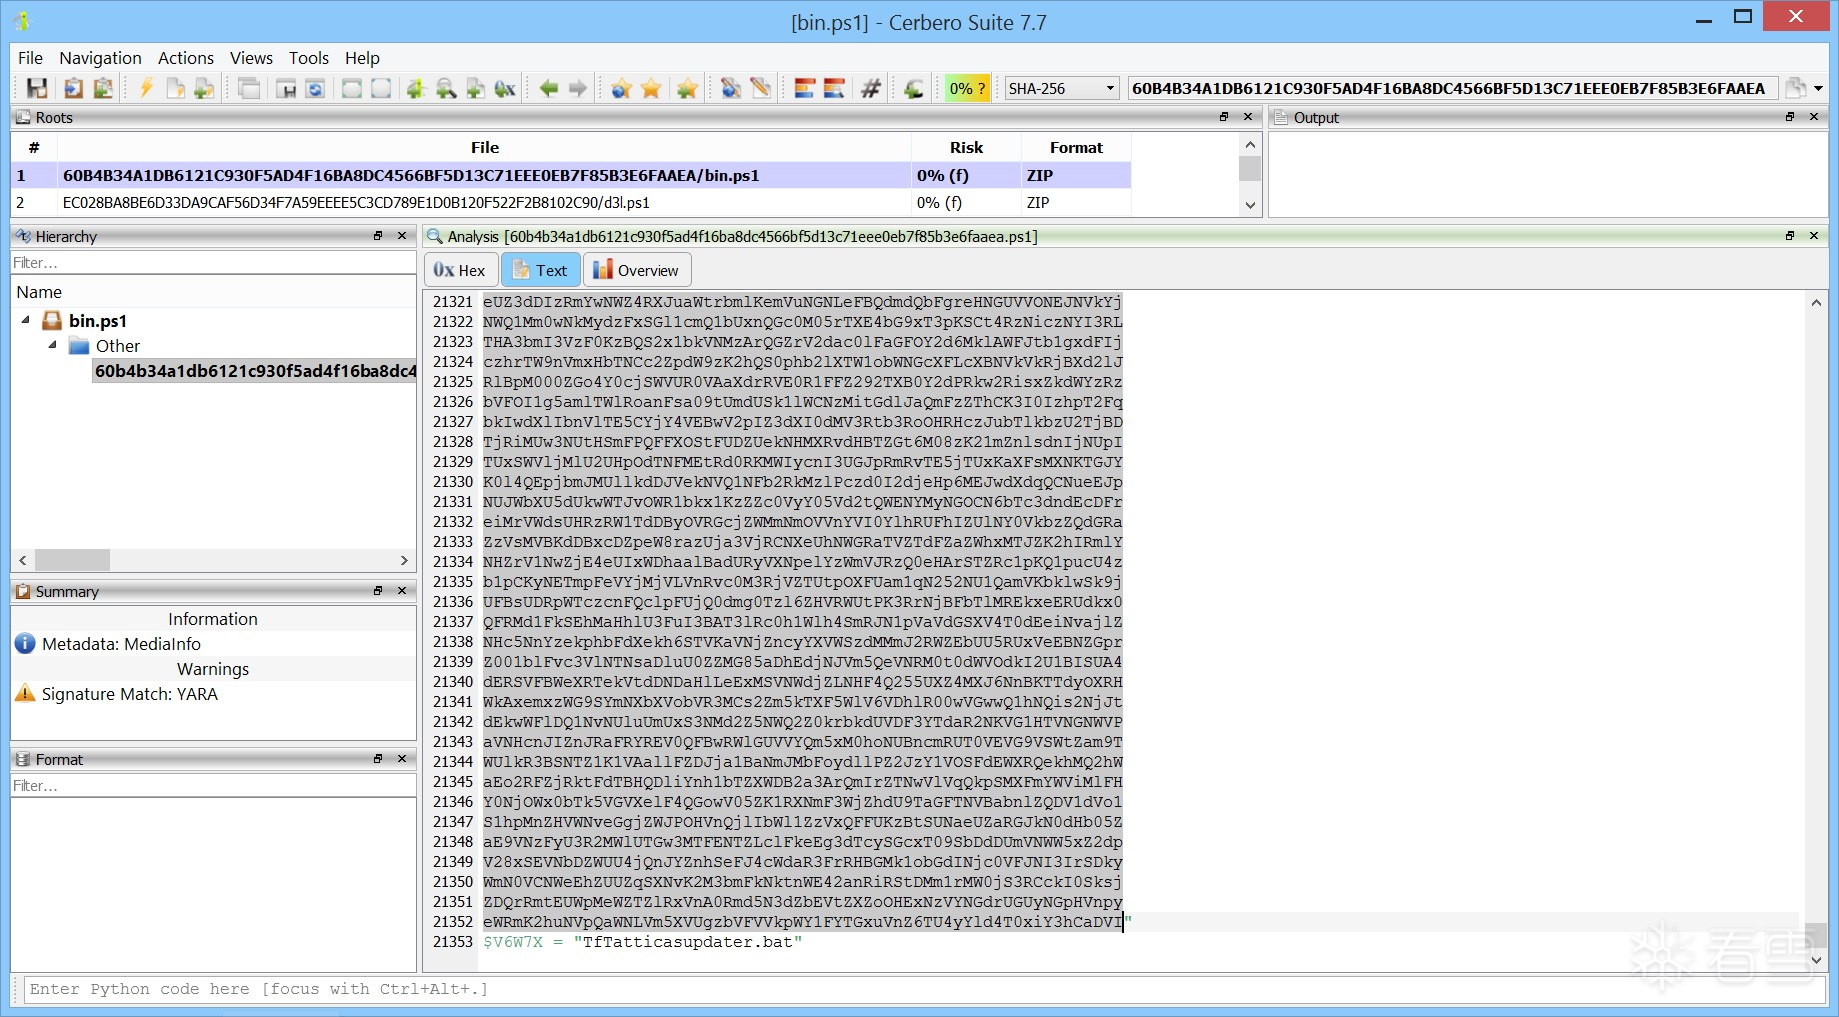Open the SHA-256 hash algorithm dropdown
Viewport: 1839px width, 1017px height.
[x=1061, y=88]
